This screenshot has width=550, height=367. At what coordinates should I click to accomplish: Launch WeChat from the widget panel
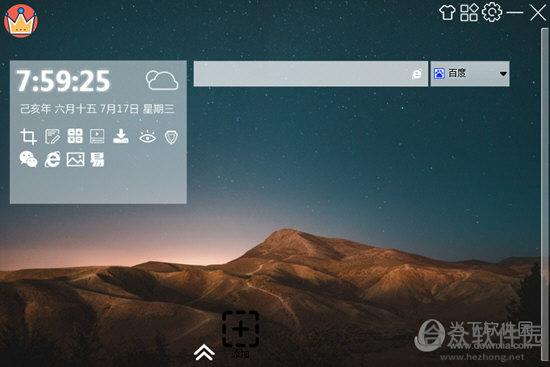point(28,160)
